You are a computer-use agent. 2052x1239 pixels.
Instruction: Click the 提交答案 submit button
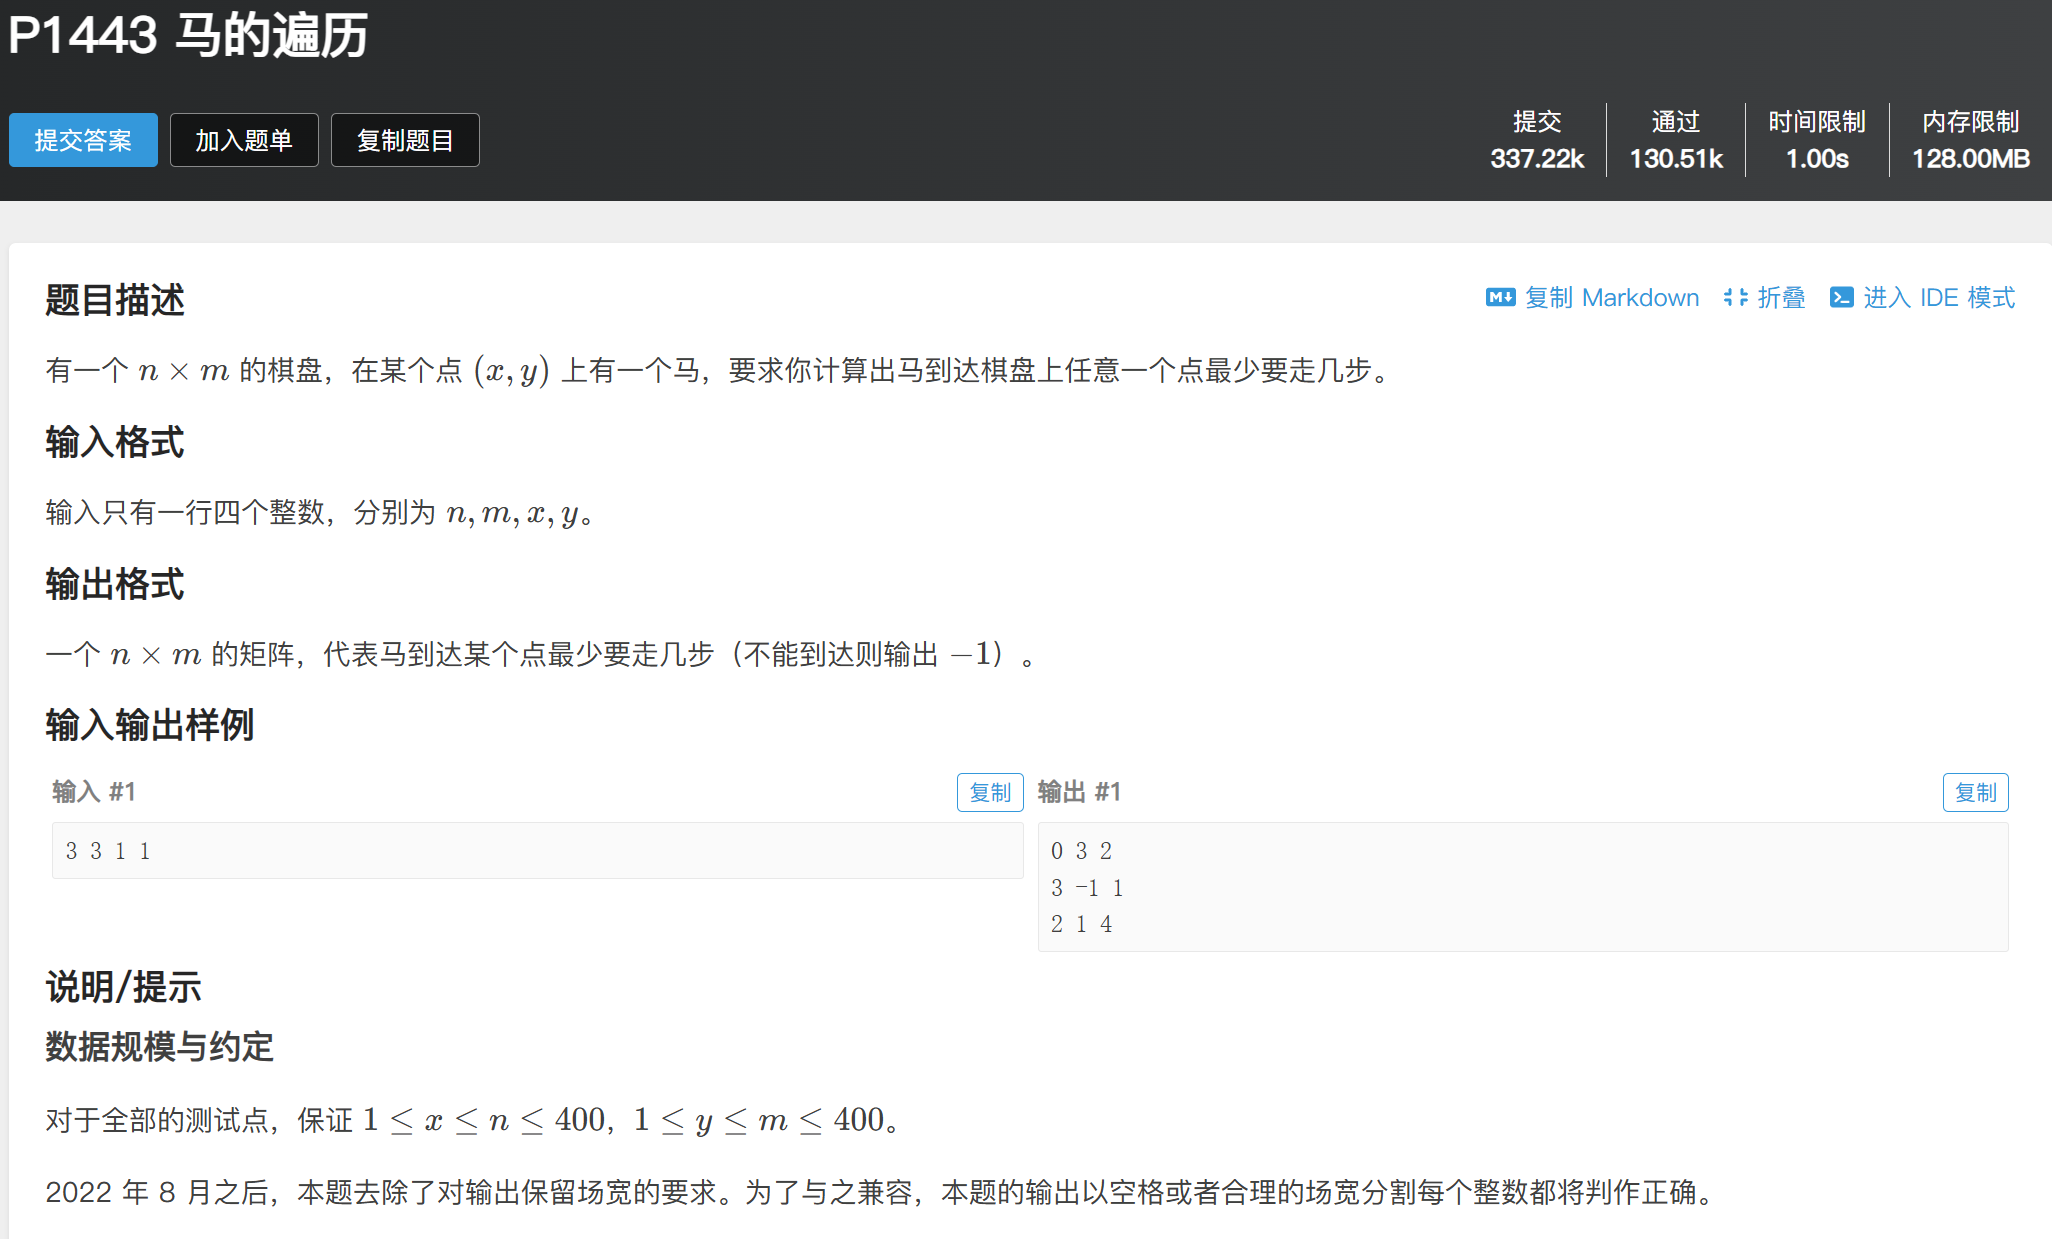tap(83, 140)
